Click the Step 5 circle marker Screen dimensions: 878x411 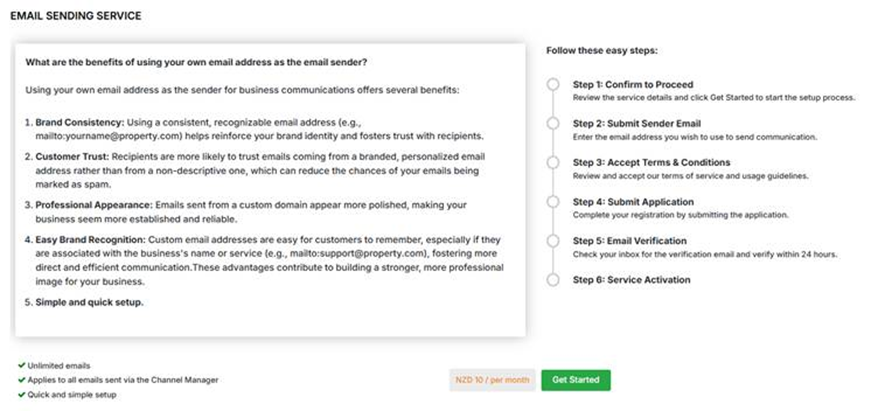pos(553,241)
